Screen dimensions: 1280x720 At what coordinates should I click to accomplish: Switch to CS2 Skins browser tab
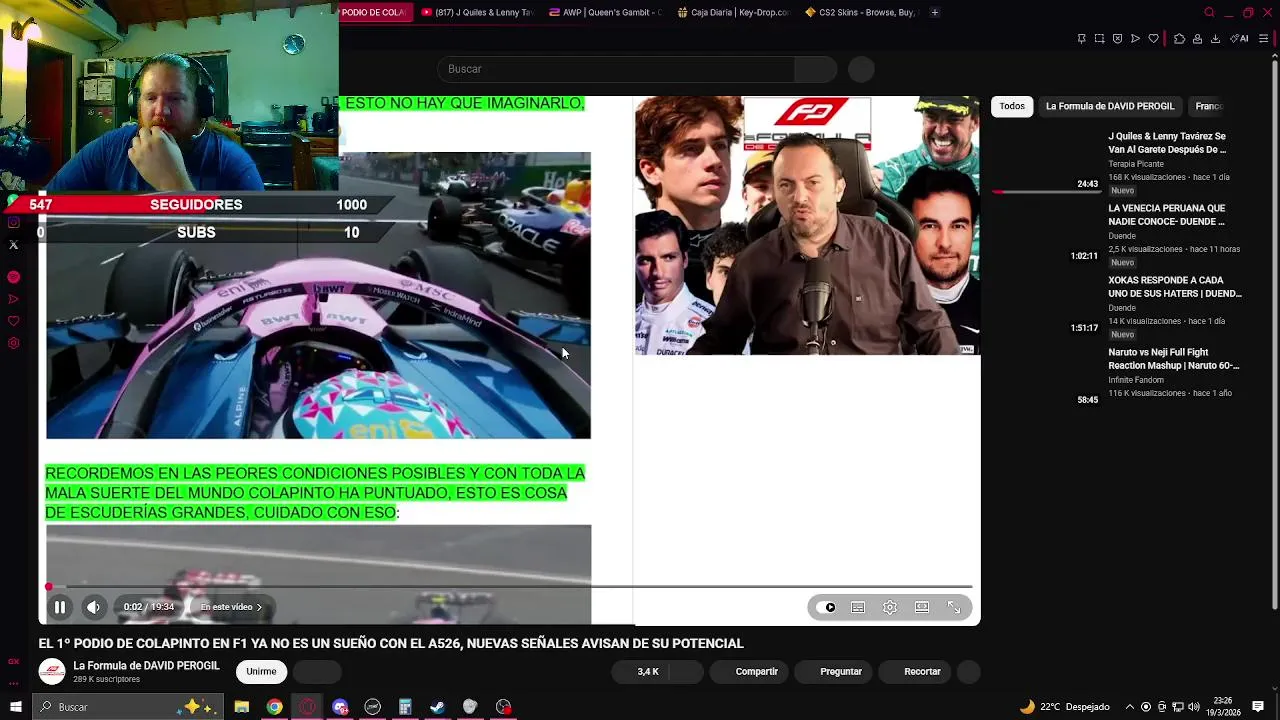[861, 12]
